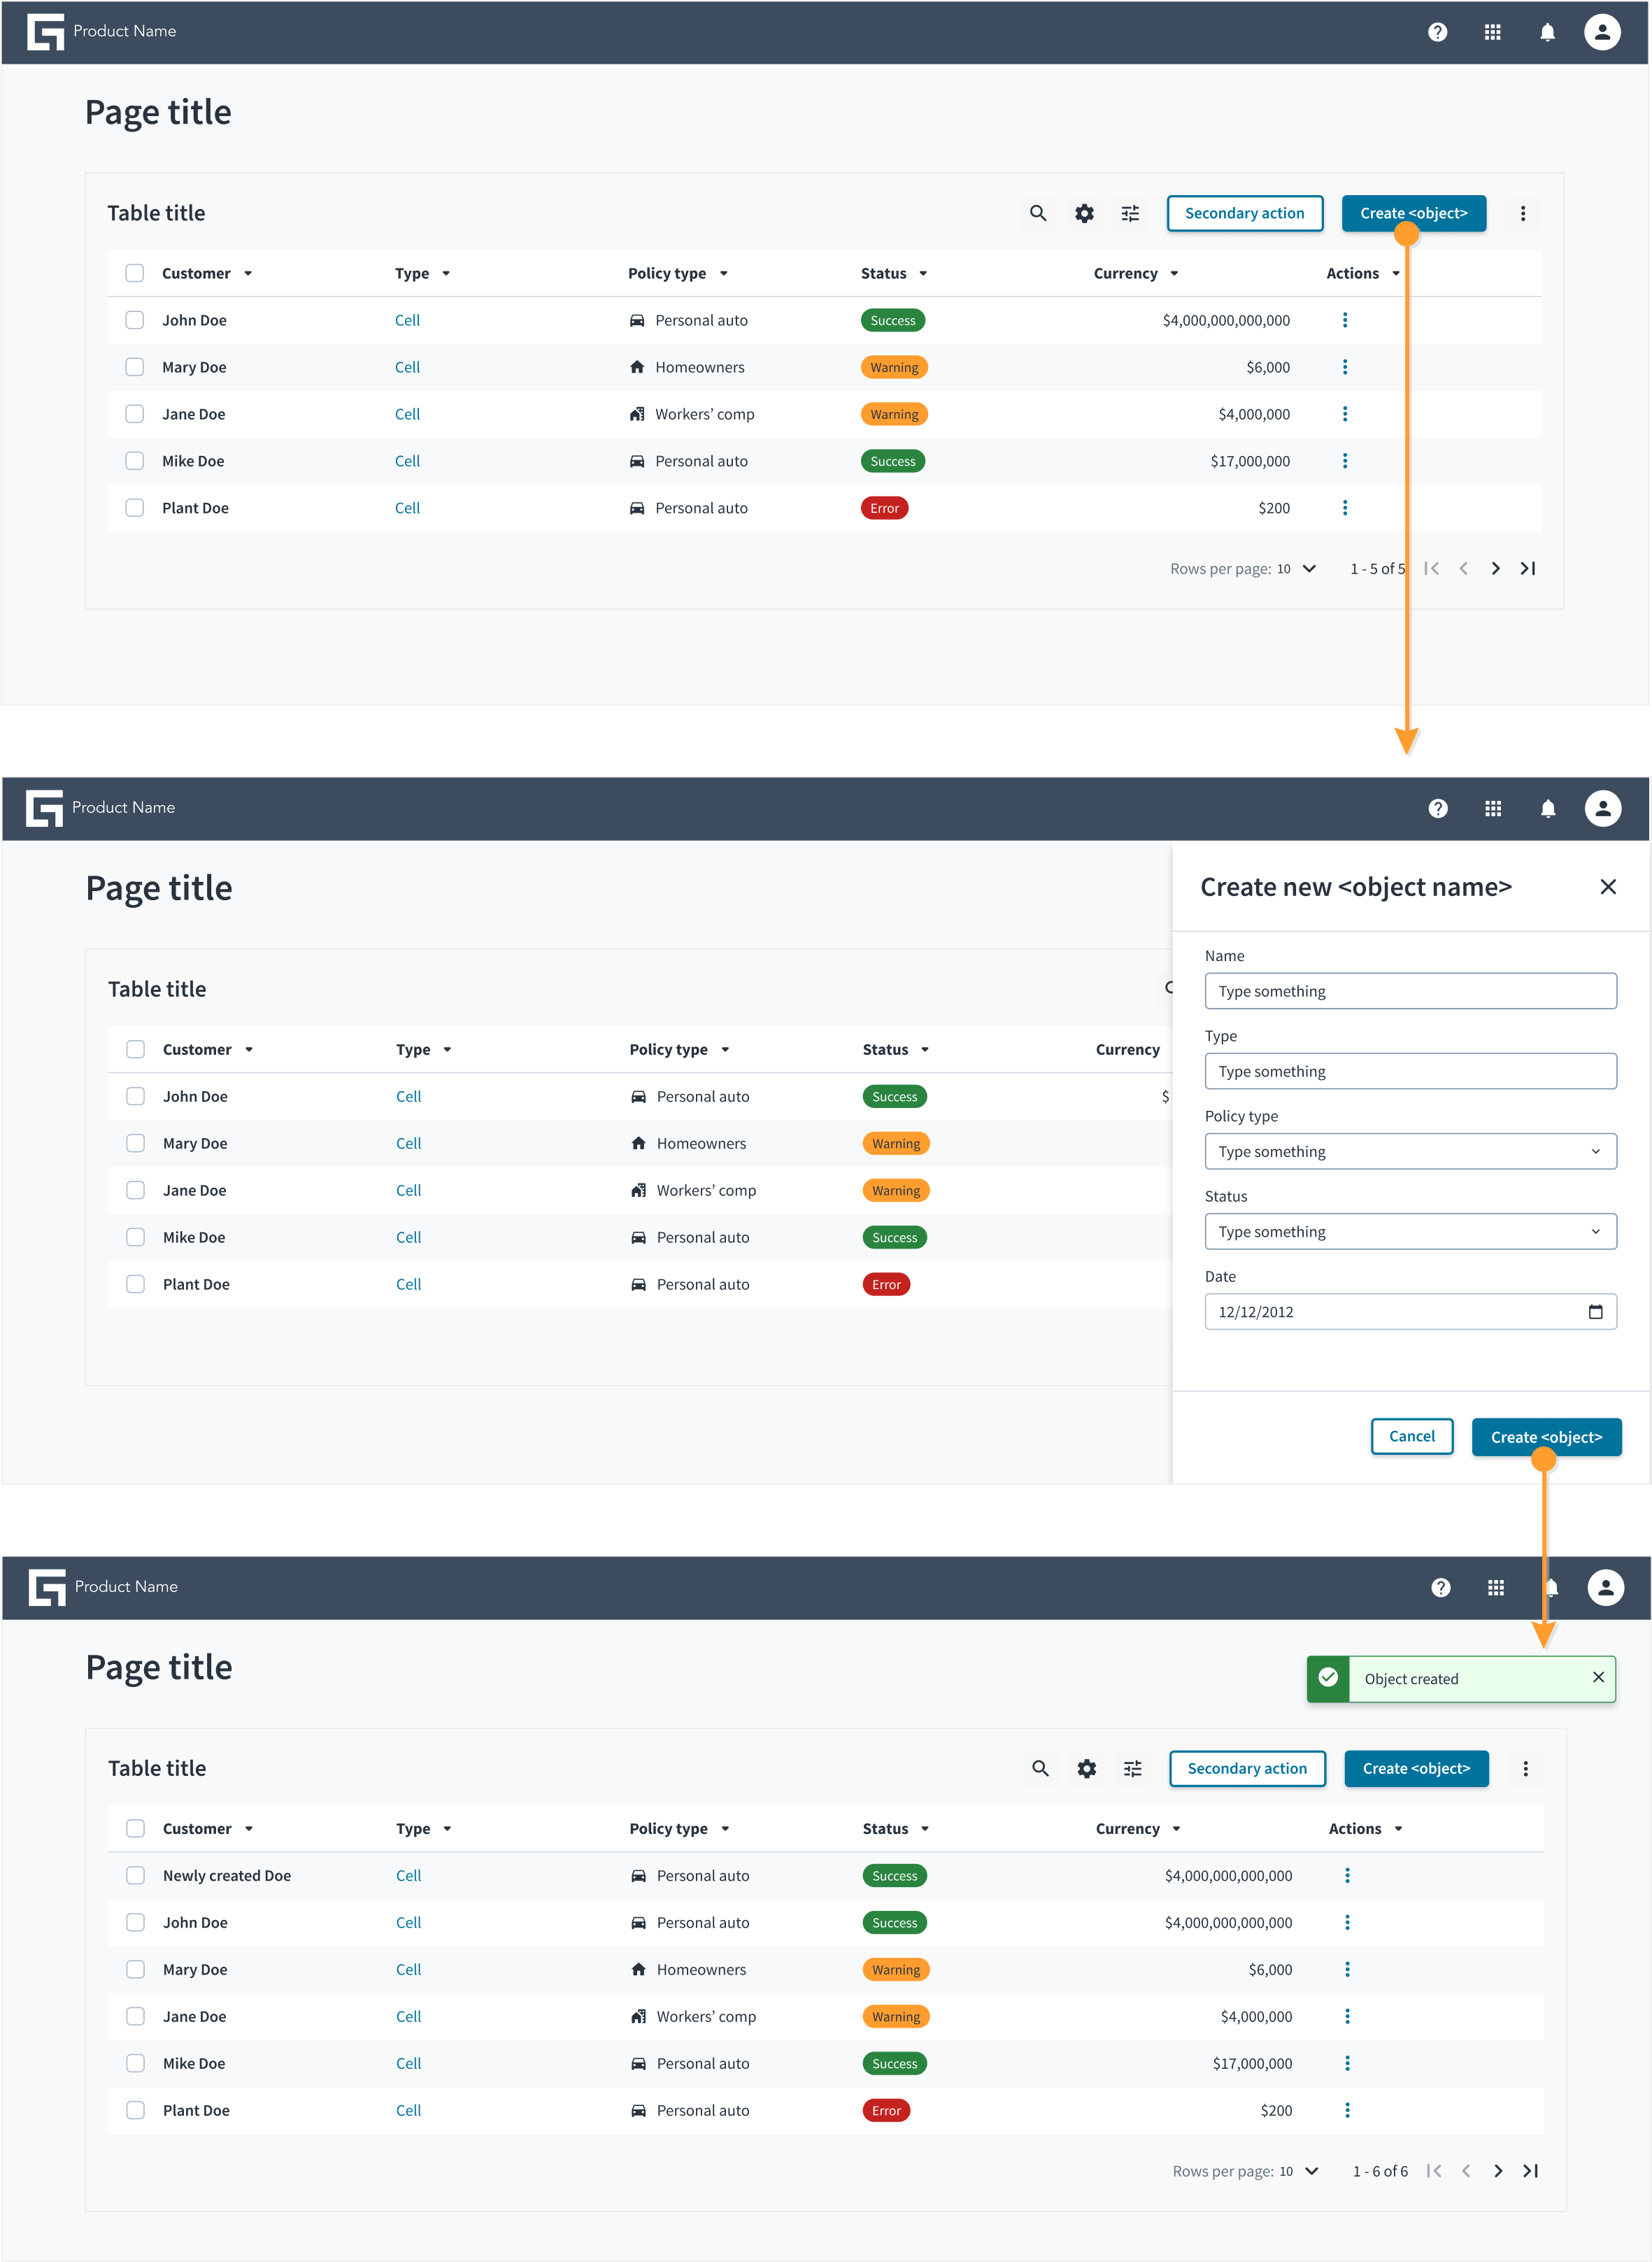Expand the Status dropdown in create form
The image size is (1652, 2262).
tap(1410, 1231)
